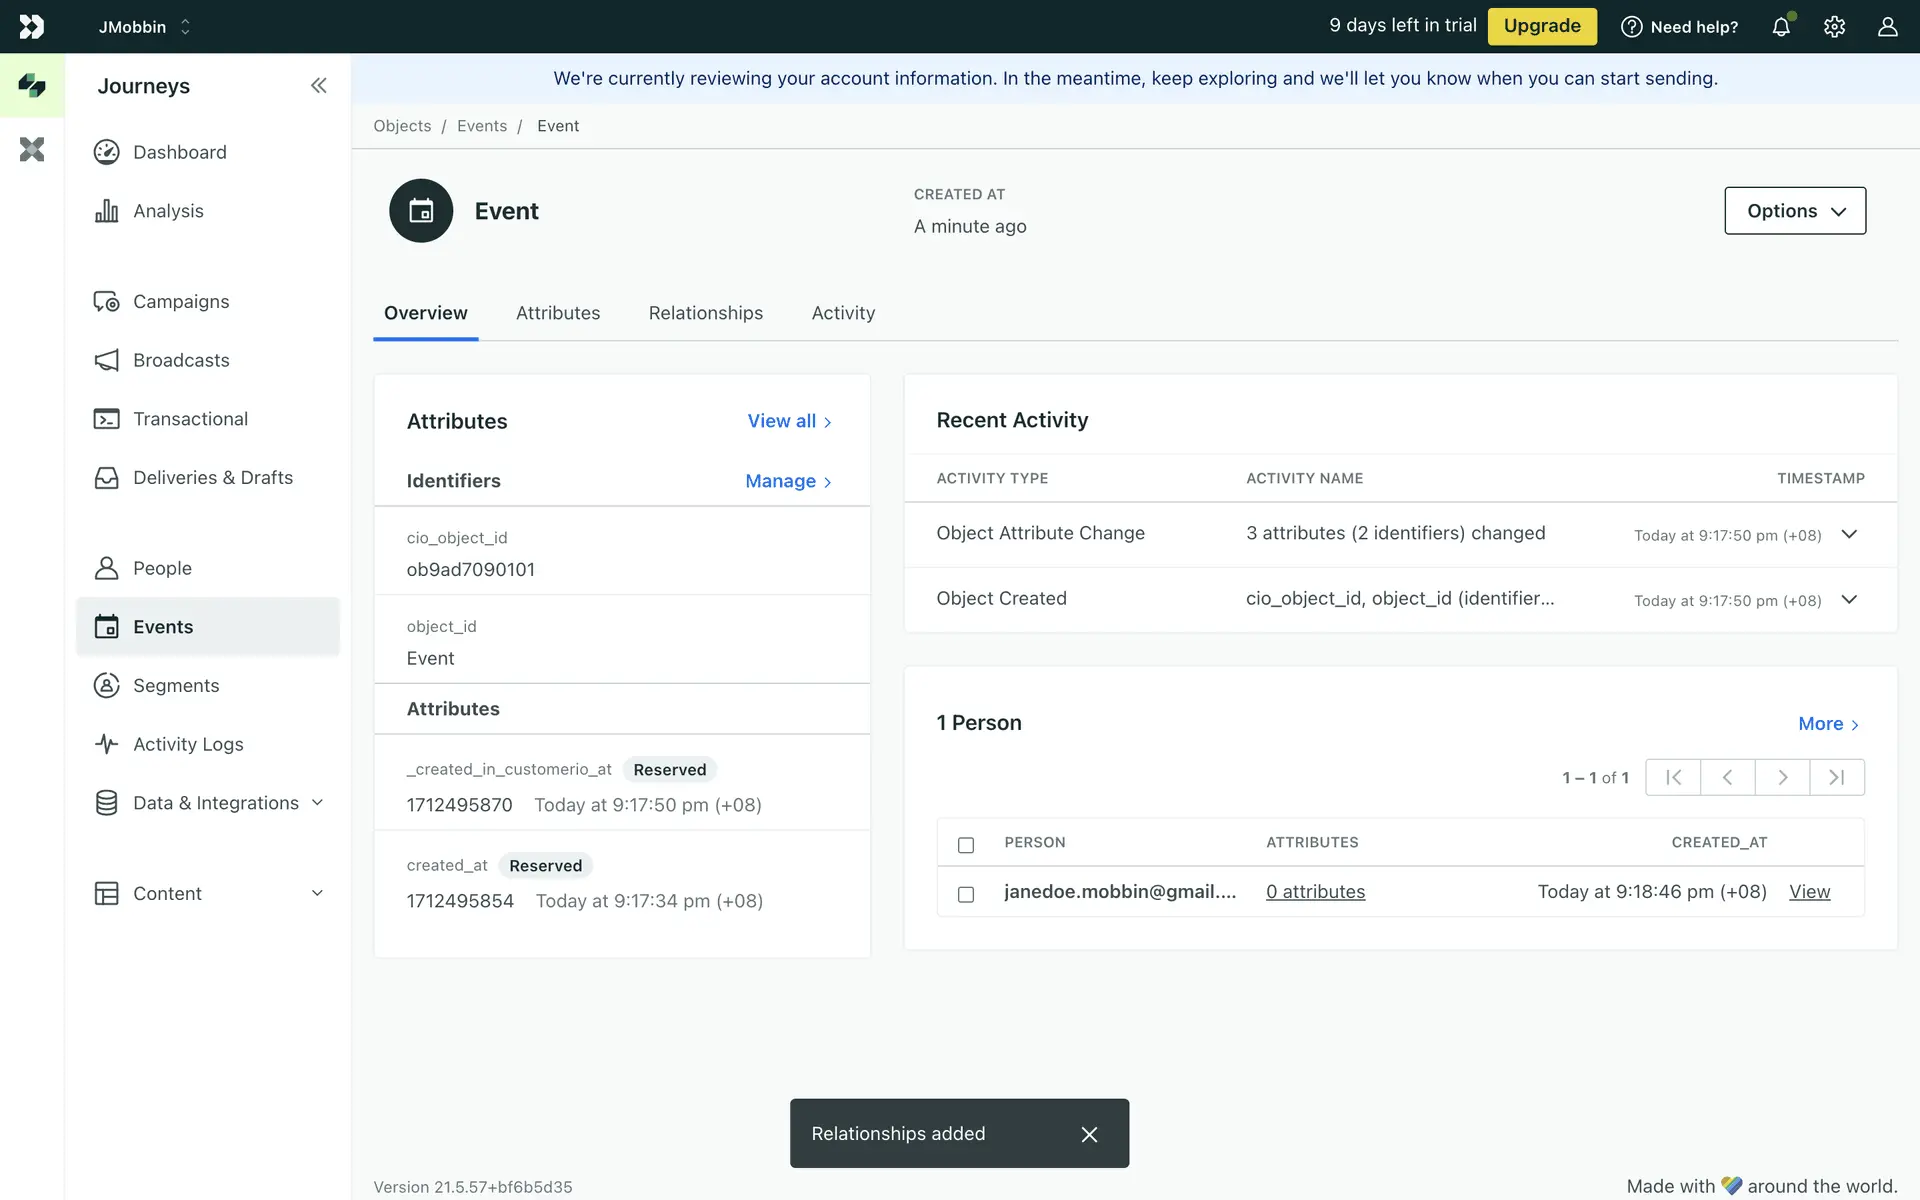Collapse the Journeys sidebar with double-chevron icon
Screen dimensions: 1920x1200
point(318,86)
